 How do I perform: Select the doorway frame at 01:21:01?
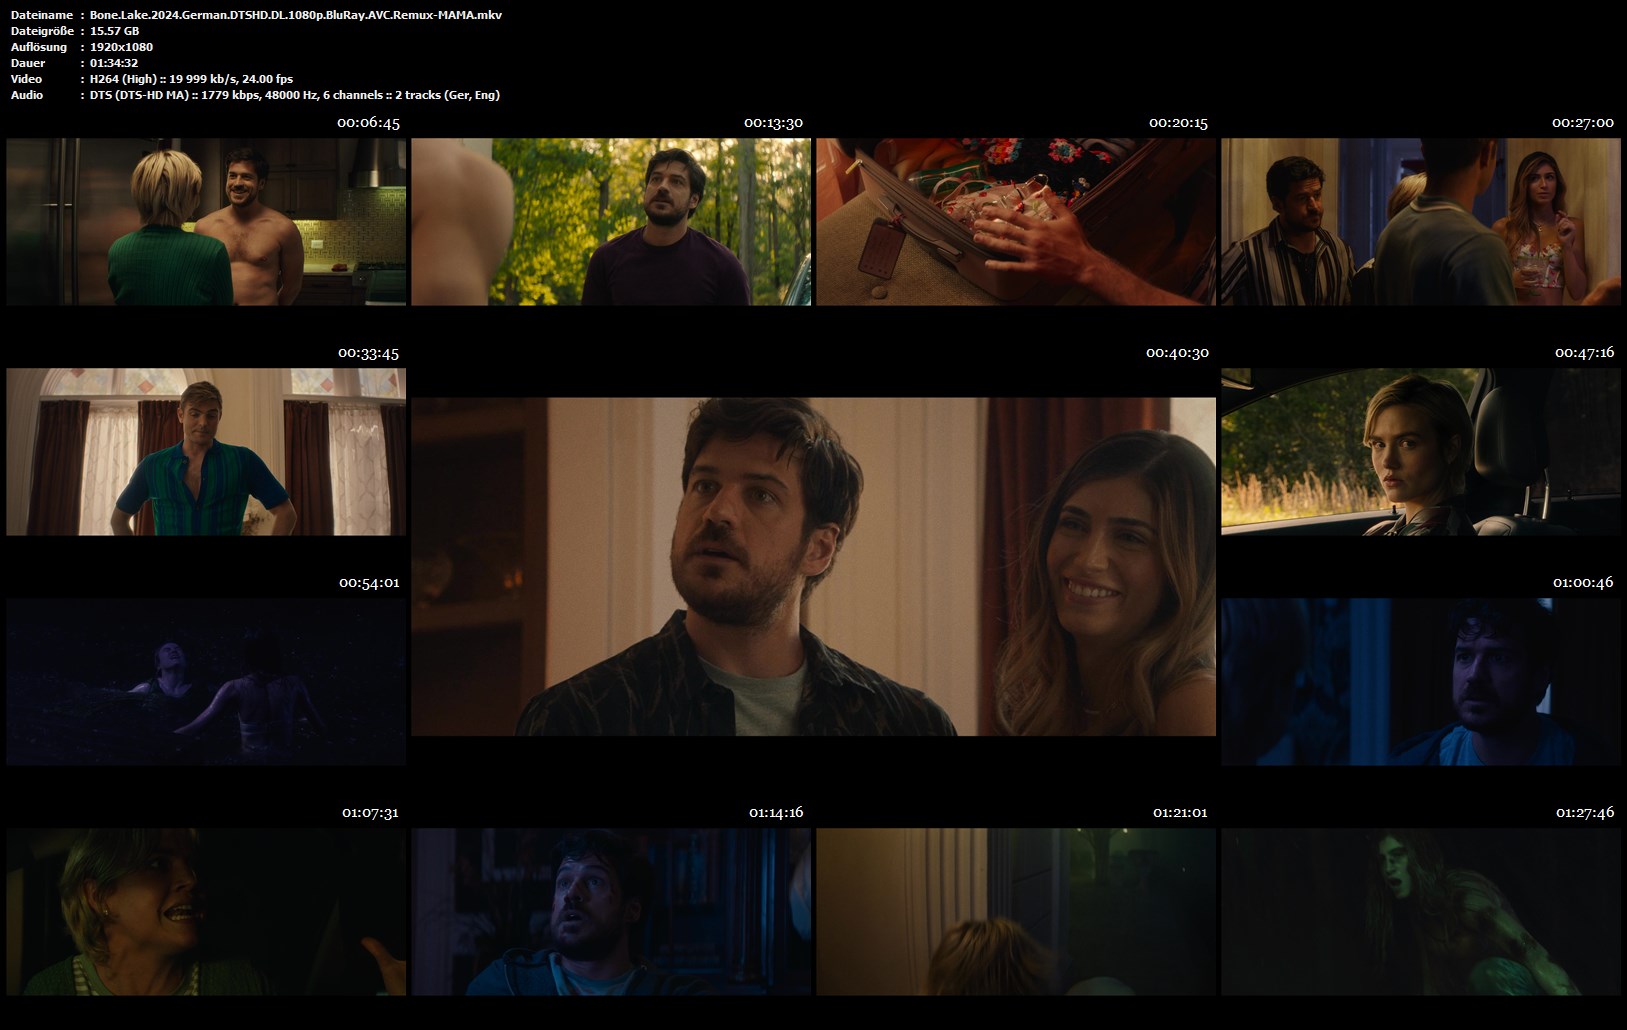click(1016, 912)
